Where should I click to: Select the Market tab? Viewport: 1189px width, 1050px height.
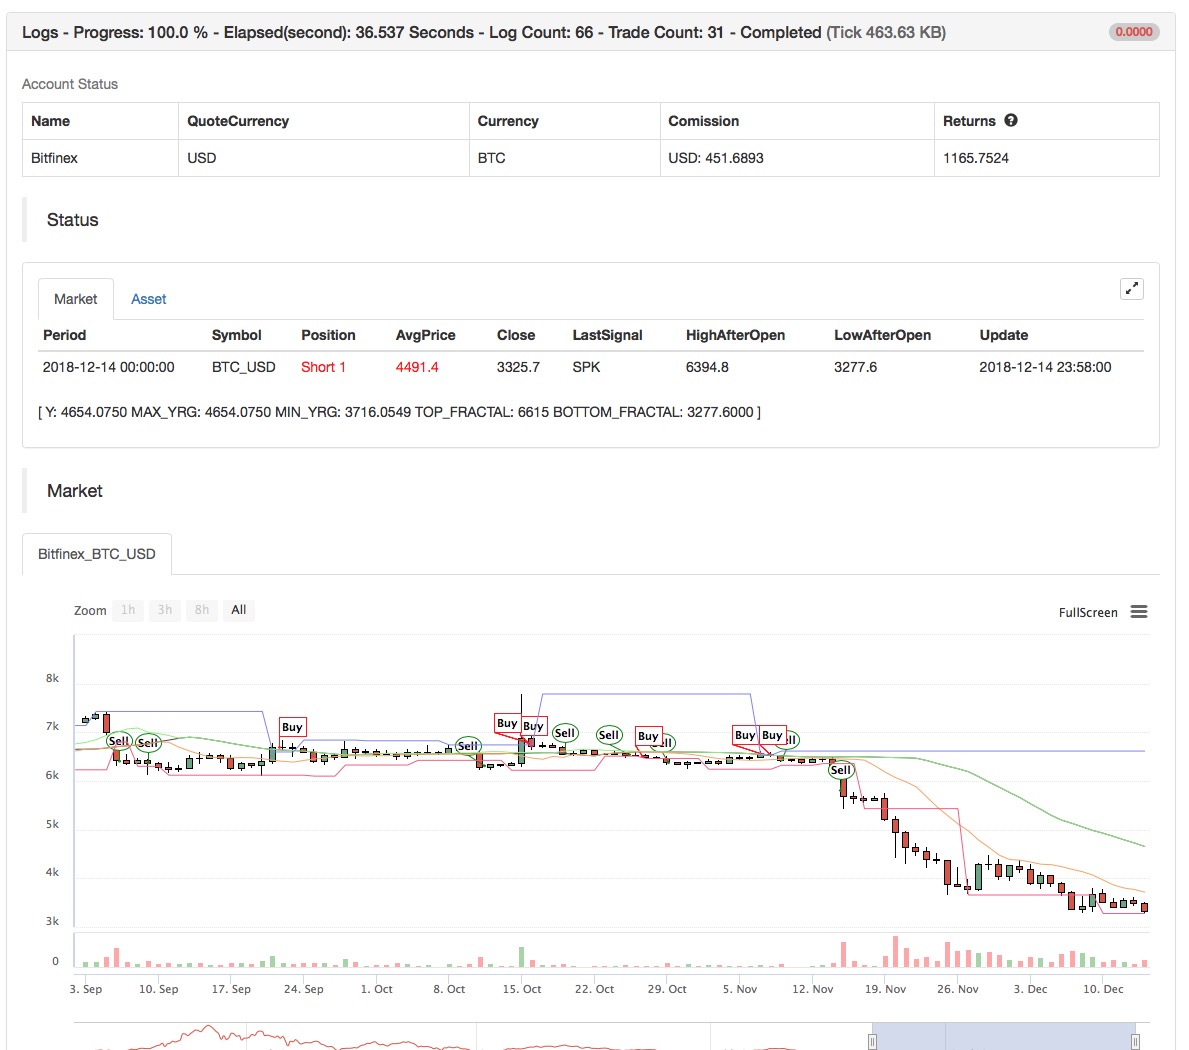(76, 299)
